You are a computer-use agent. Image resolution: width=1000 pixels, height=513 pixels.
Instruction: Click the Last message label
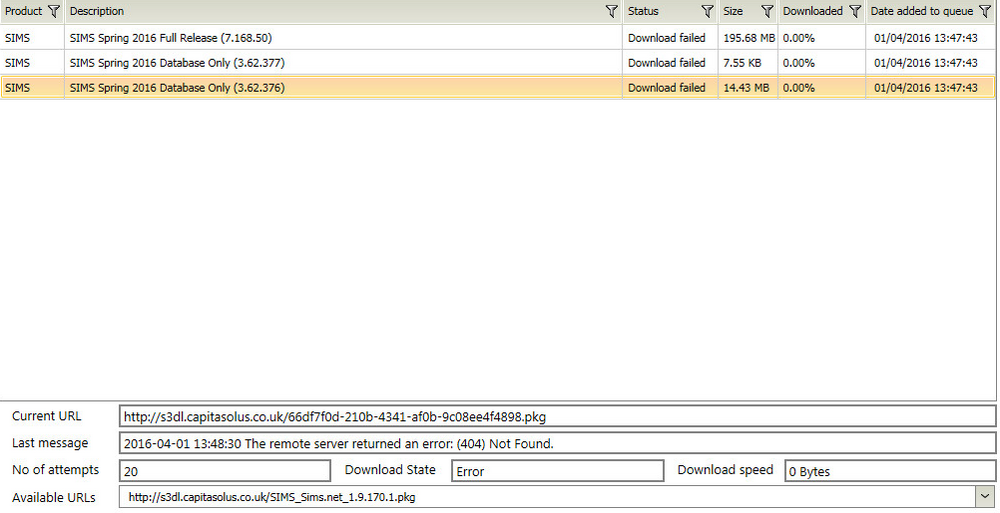tap(50, 443)
